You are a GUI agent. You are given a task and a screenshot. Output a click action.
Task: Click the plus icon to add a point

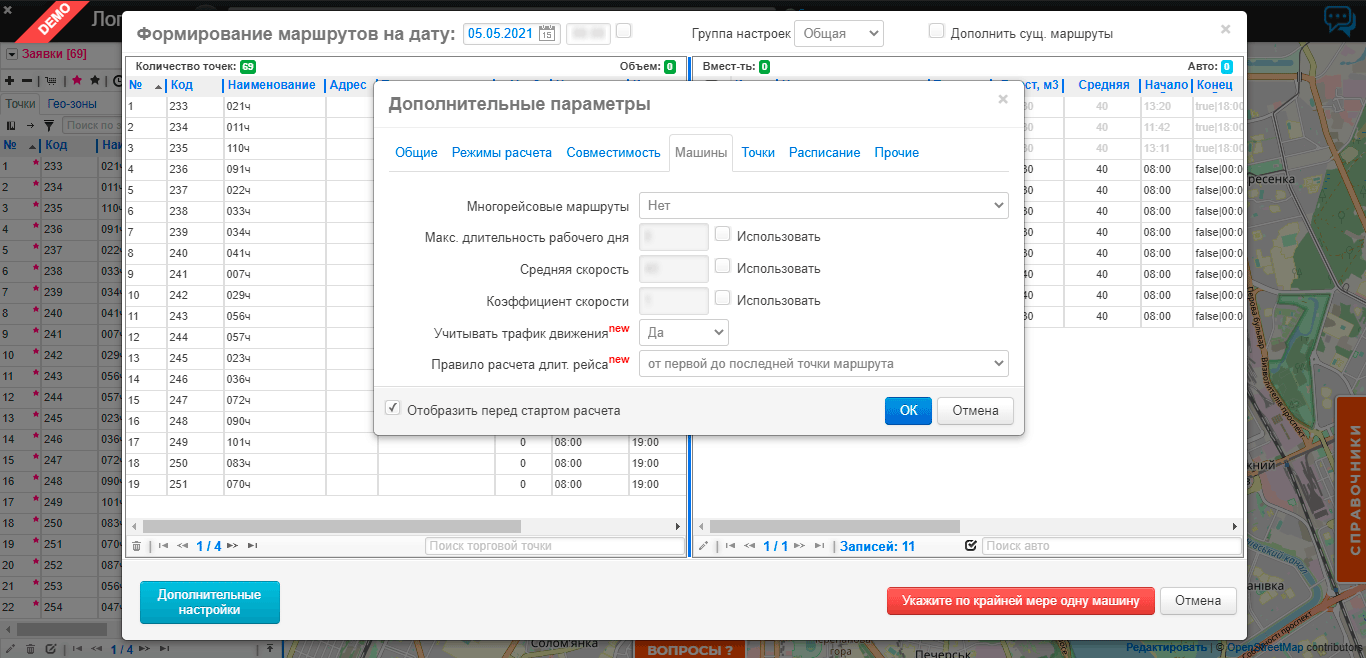click(x=9, y=80)
